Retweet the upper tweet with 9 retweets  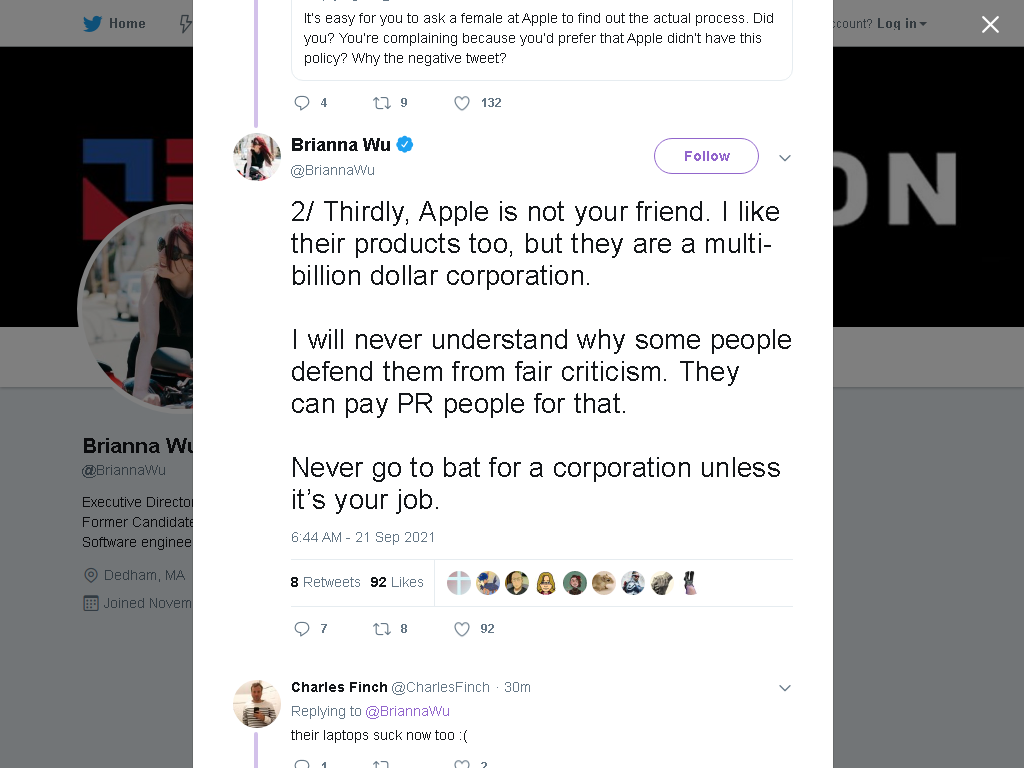(381, 103)
